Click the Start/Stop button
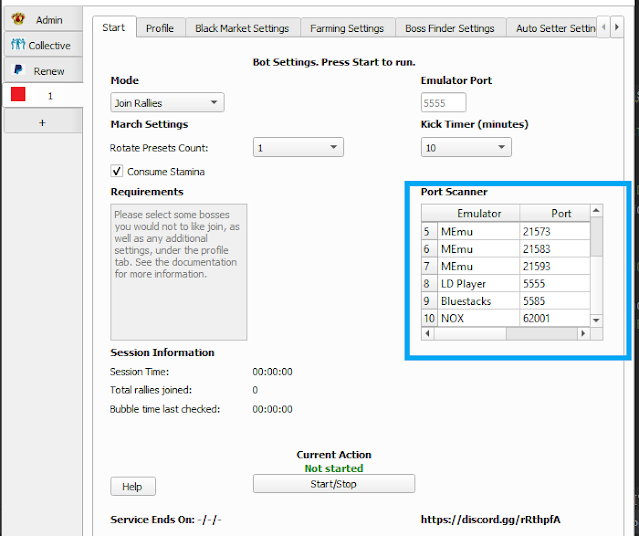The width and height of the screenshot is (639, 536). pyautogui.click(x=334, y=483)
